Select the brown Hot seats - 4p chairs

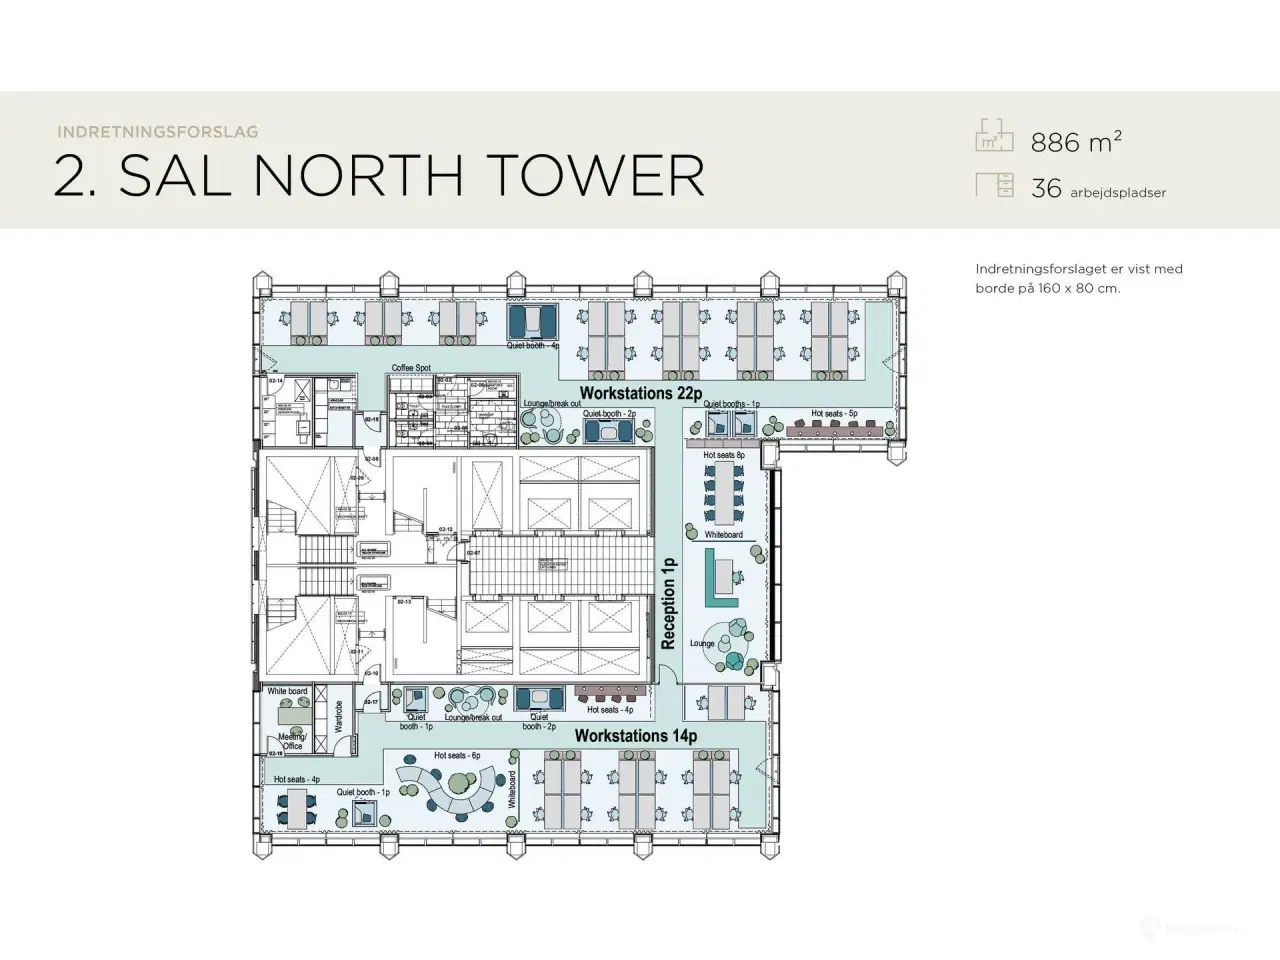coord(610,700)
